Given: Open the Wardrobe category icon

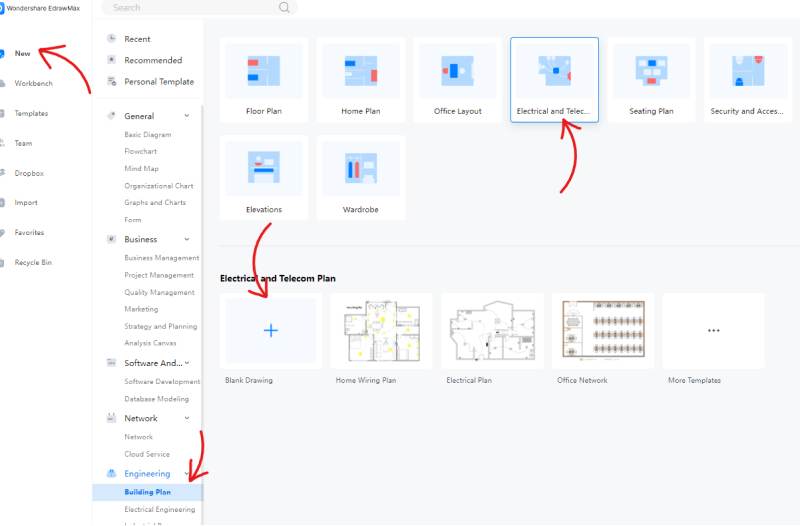Looking at the screenshot, I should coord(361,167).
